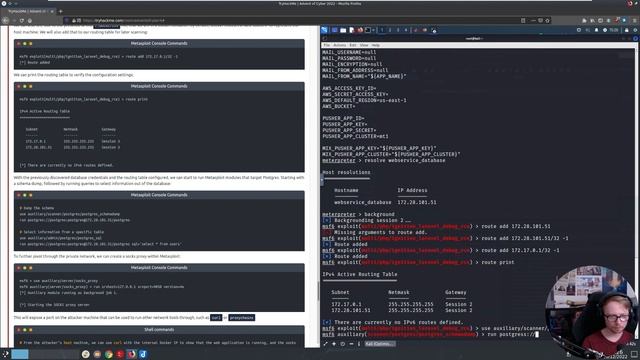The width and height of the screenshot is (640, 360).
Task: Open Firefox from the host taskbar
Action: [x=131, y=354]
